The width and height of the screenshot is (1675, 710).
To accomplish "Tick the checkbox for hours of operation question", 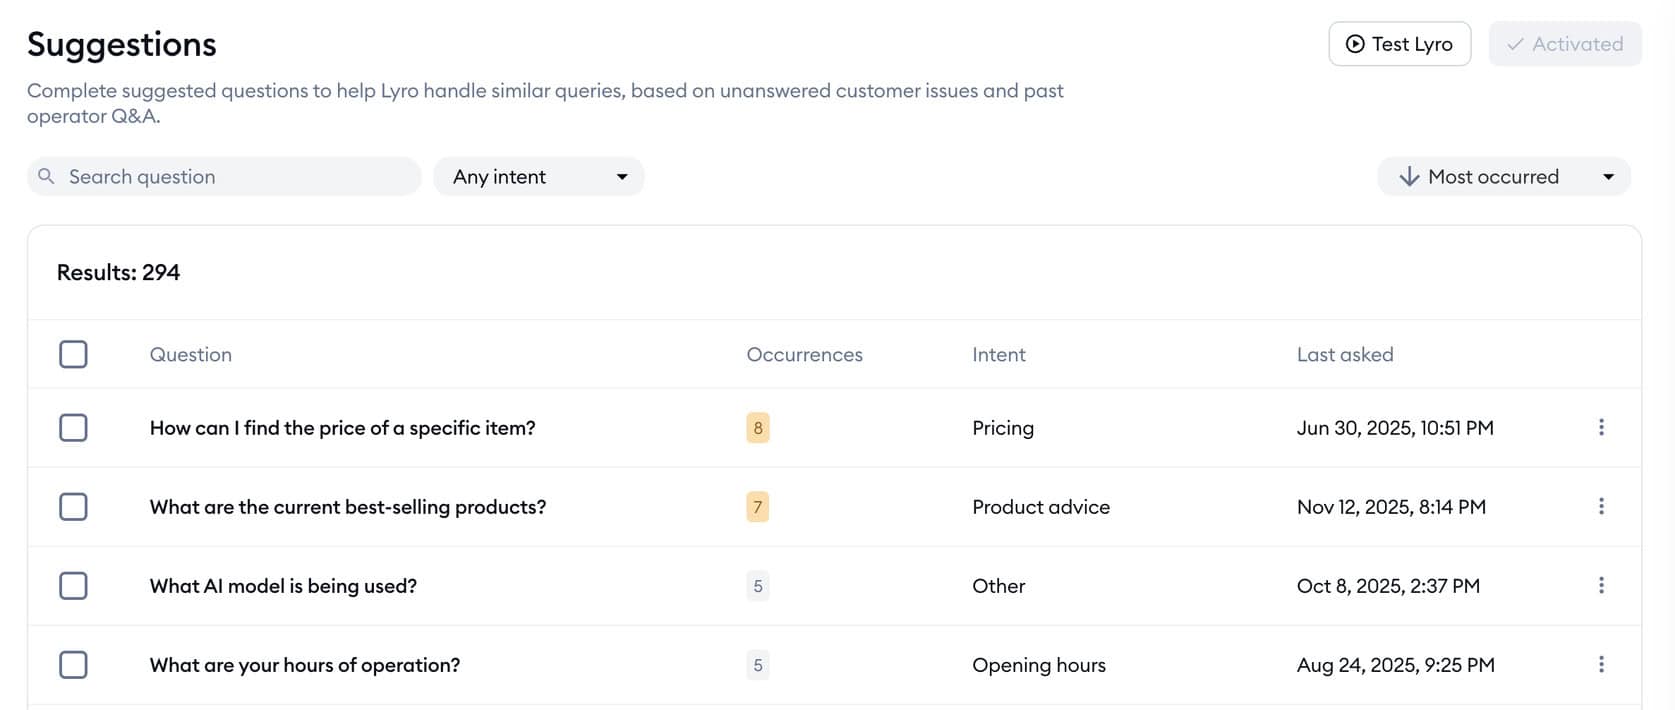I will (x=73, y=665).
